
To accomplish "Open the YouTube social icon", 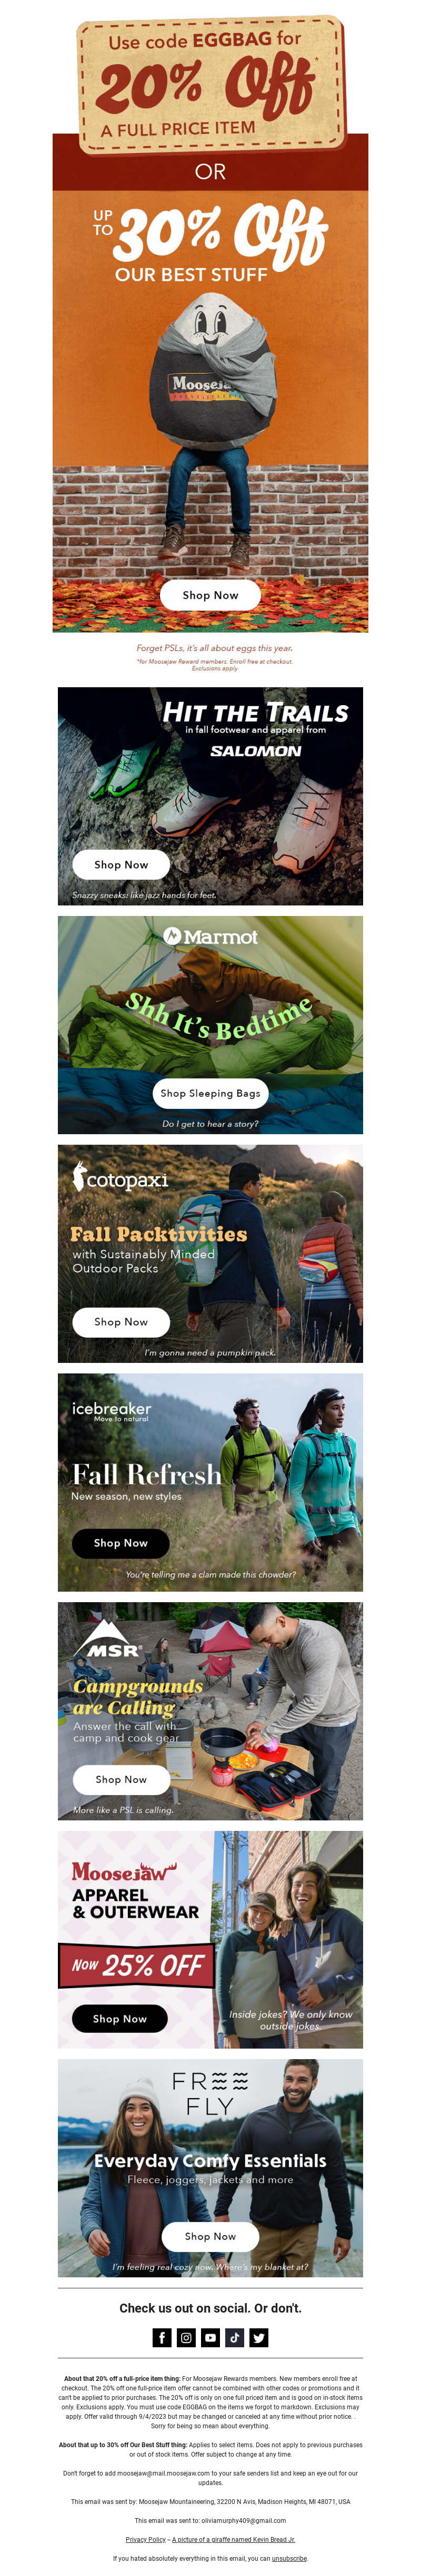I will tap(210, 2337).
